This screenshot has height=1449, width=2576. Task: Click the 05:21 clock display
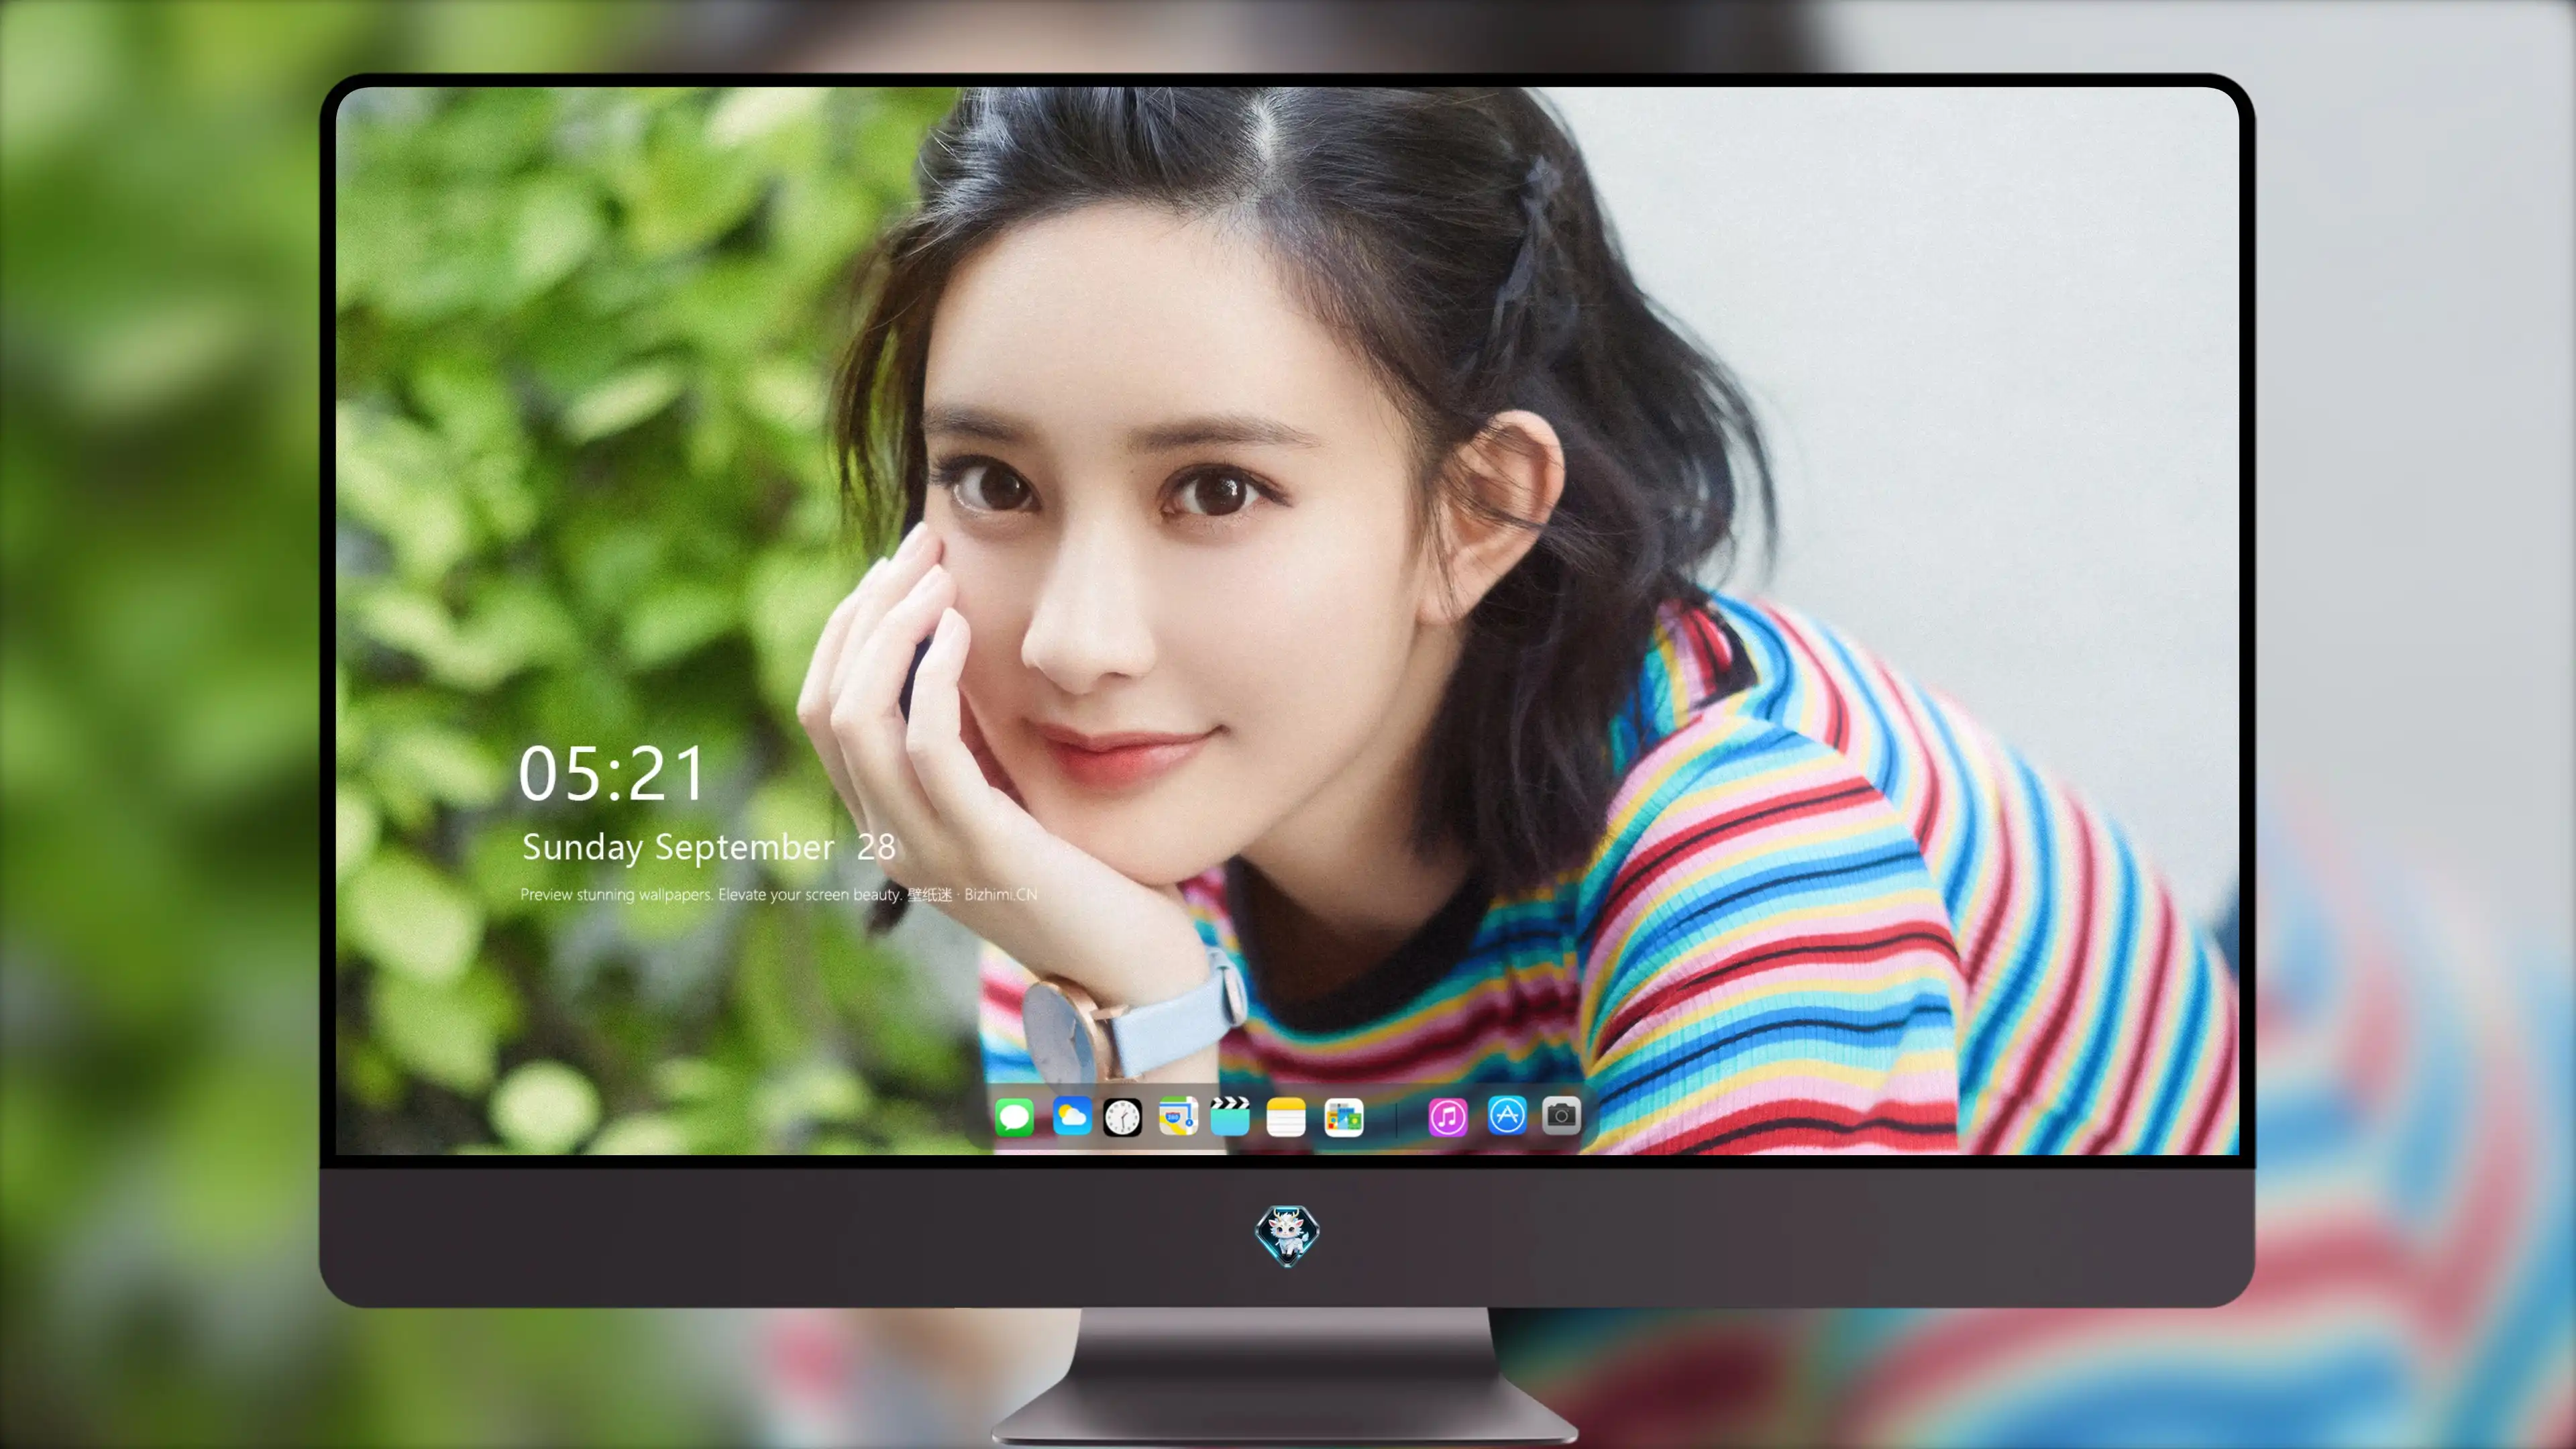click(612, 774)
